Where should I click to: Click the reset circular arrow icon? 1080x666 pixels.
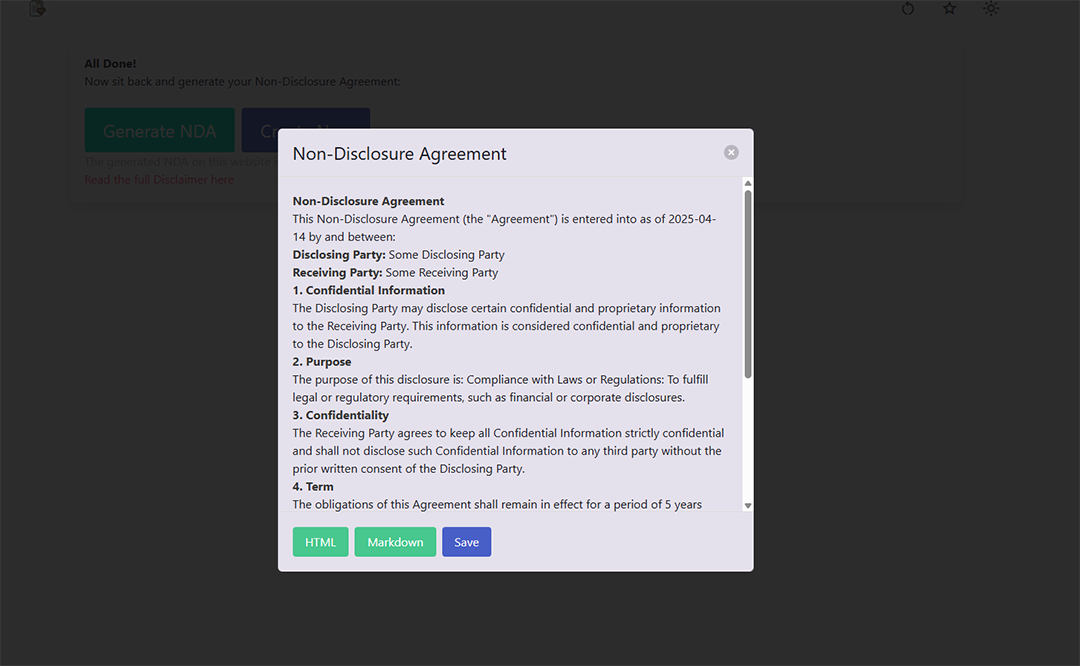(x=908, y=9)
